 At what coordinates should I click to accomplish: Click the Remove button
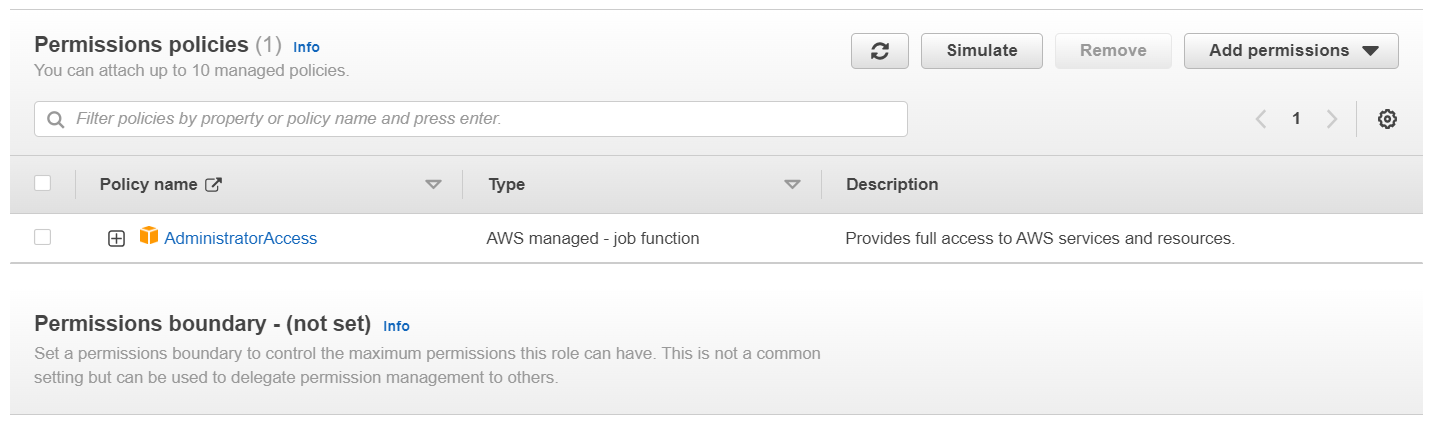[x=1112, y=51]
